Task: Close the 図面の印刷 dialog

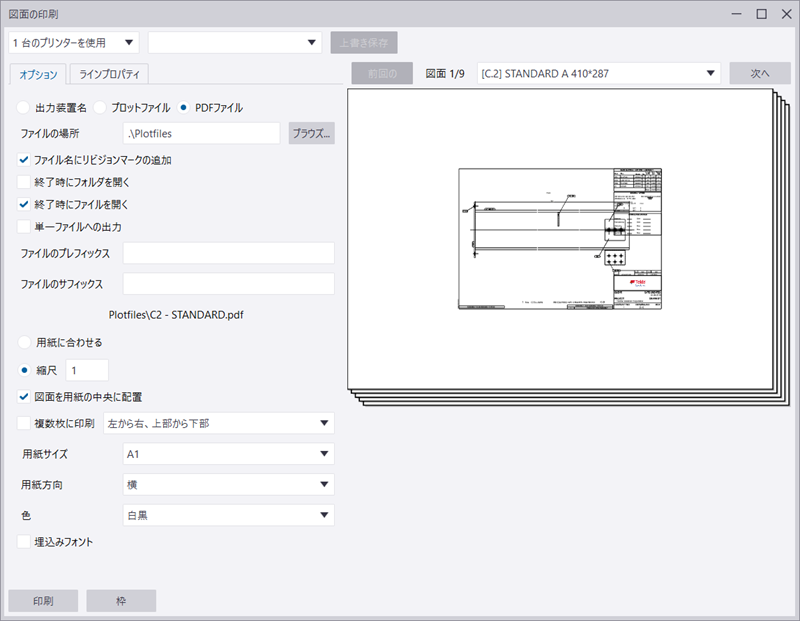Action: coord(786,14)
